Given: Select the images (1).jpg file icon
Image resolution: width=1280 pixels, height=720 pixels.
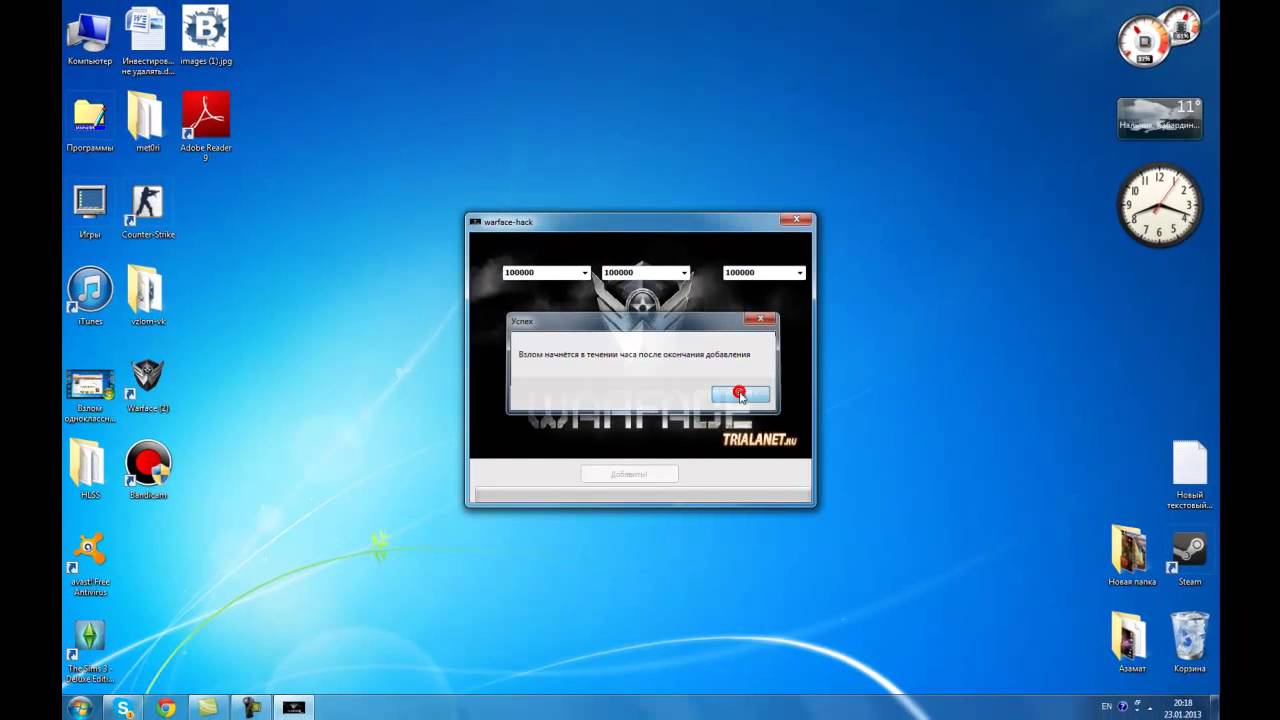Looking at the screenshot, I should (205, 37).
